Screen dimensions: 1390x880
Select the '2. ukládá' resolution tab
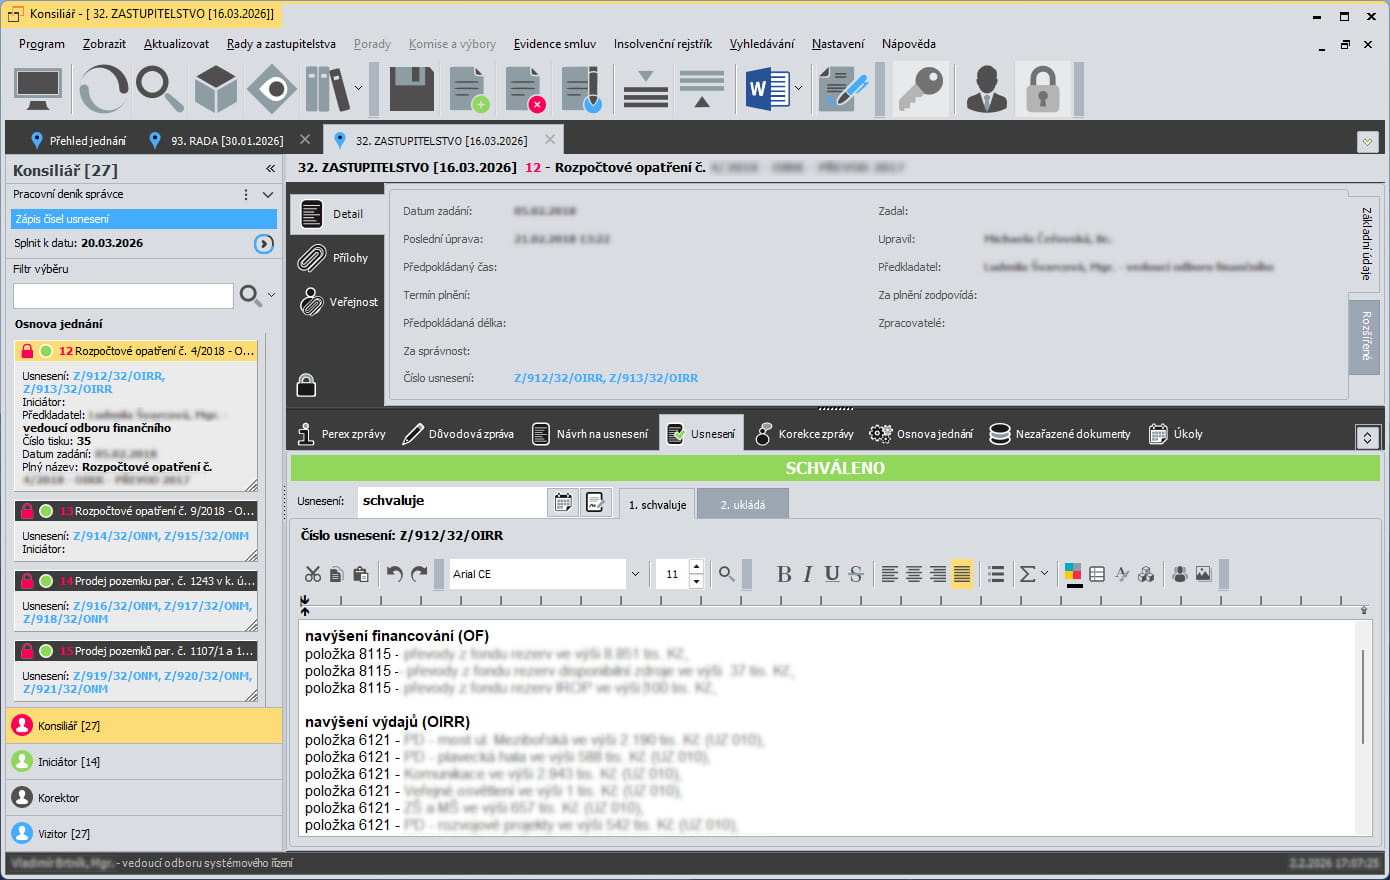[x=742, y=505]
